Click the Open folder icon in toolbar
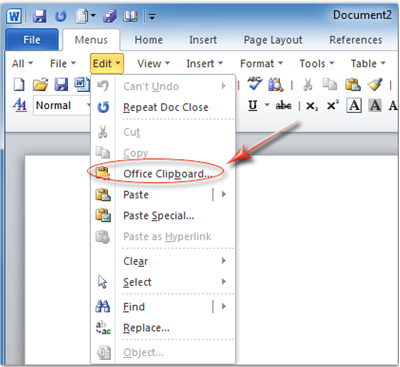Viewport: 400px width, 367px height. tap(40, 85)
